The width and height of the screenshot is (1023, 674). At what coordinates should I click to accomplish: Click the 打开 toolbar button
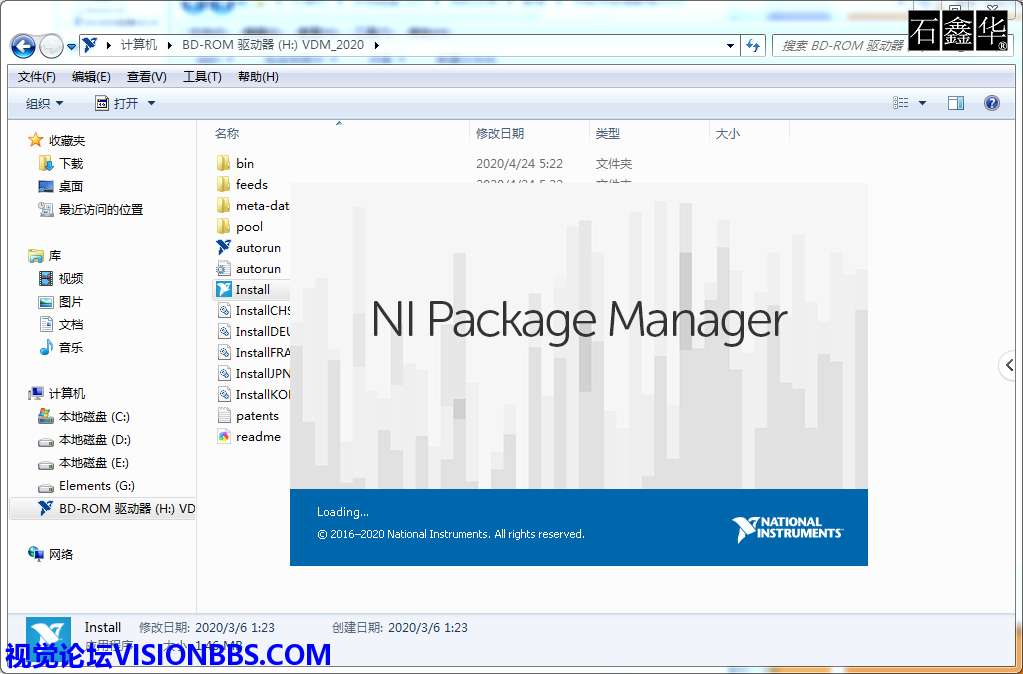(117, 103)
